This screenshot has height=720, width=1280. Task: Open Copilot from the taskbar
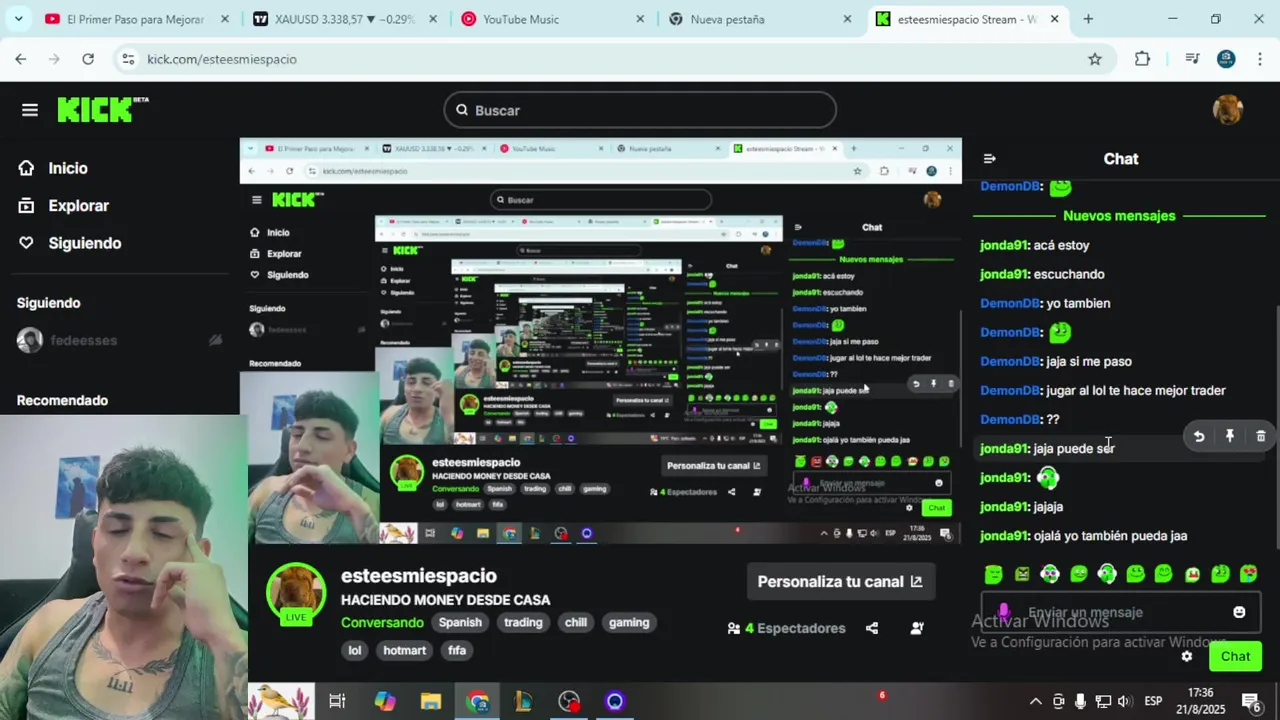pos(385,701)
